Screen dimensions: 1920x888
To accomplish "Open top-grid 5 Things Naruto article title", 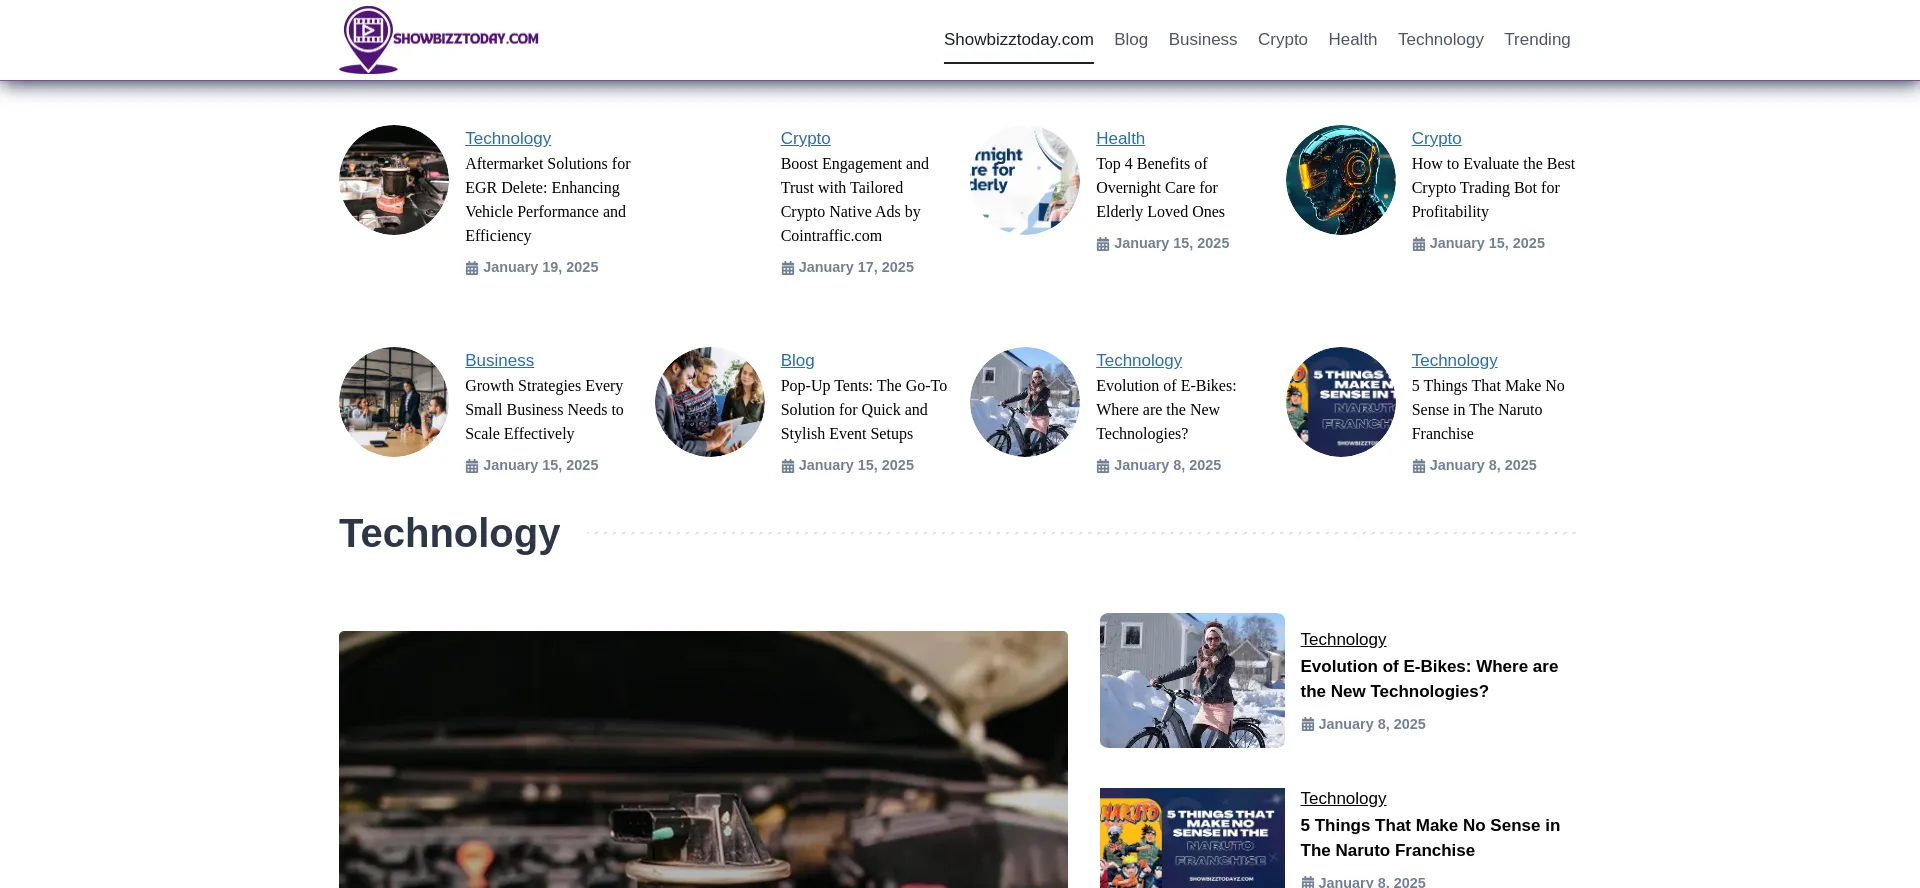I will point(1488,410).
